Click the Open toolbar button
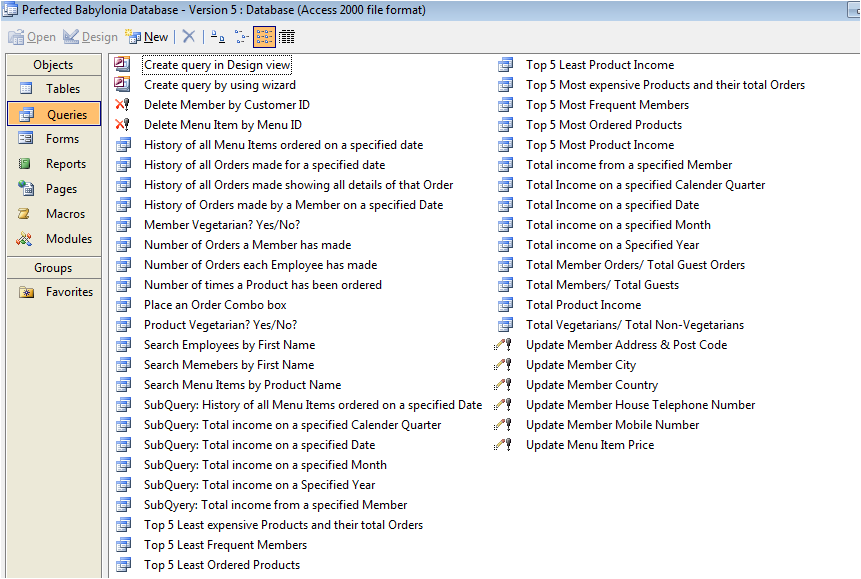The image size is (861, 579). click(32, 37)
